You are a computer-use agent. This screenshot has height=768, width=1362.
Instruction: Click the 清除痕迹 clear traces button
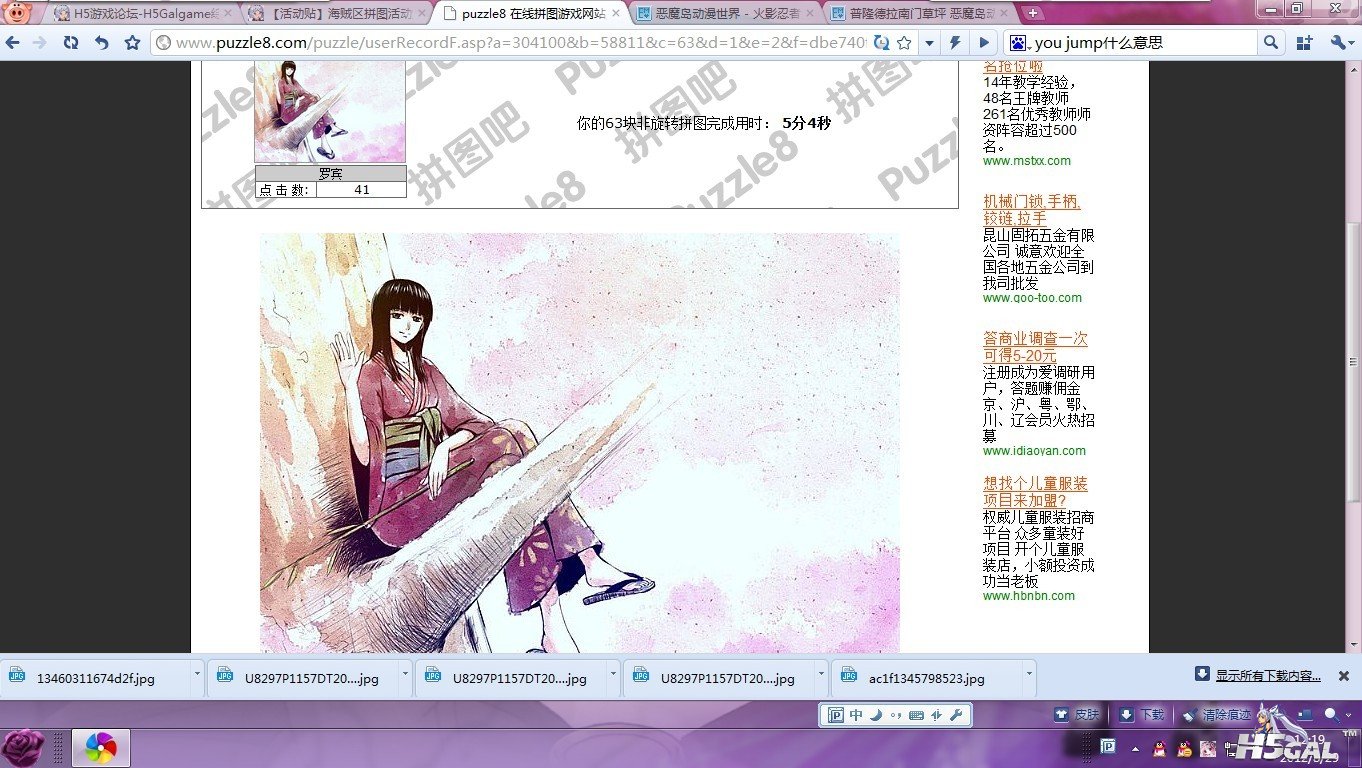point(1216,714)
